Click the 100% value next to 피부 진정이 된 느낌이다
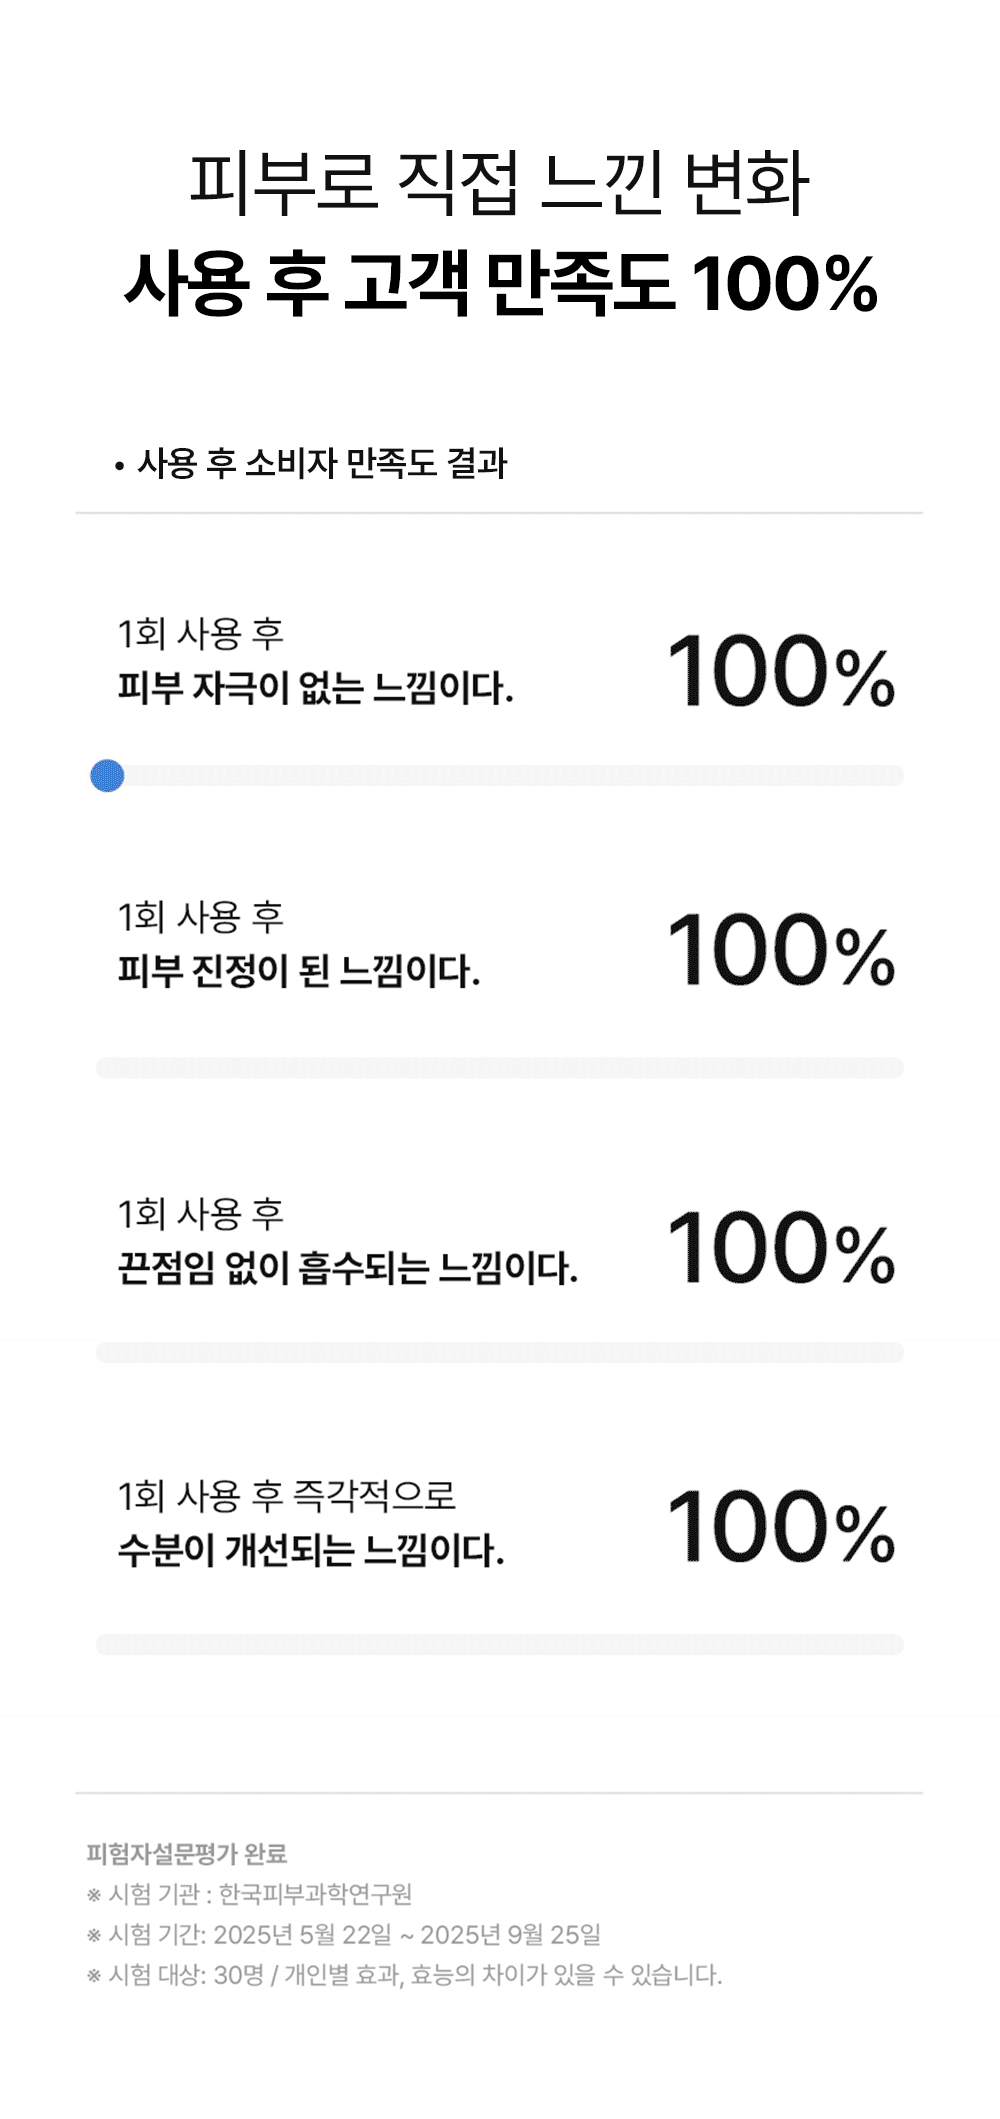Image resolution: width=1000 pixels, height=2119 pixels. pos(780,950)
